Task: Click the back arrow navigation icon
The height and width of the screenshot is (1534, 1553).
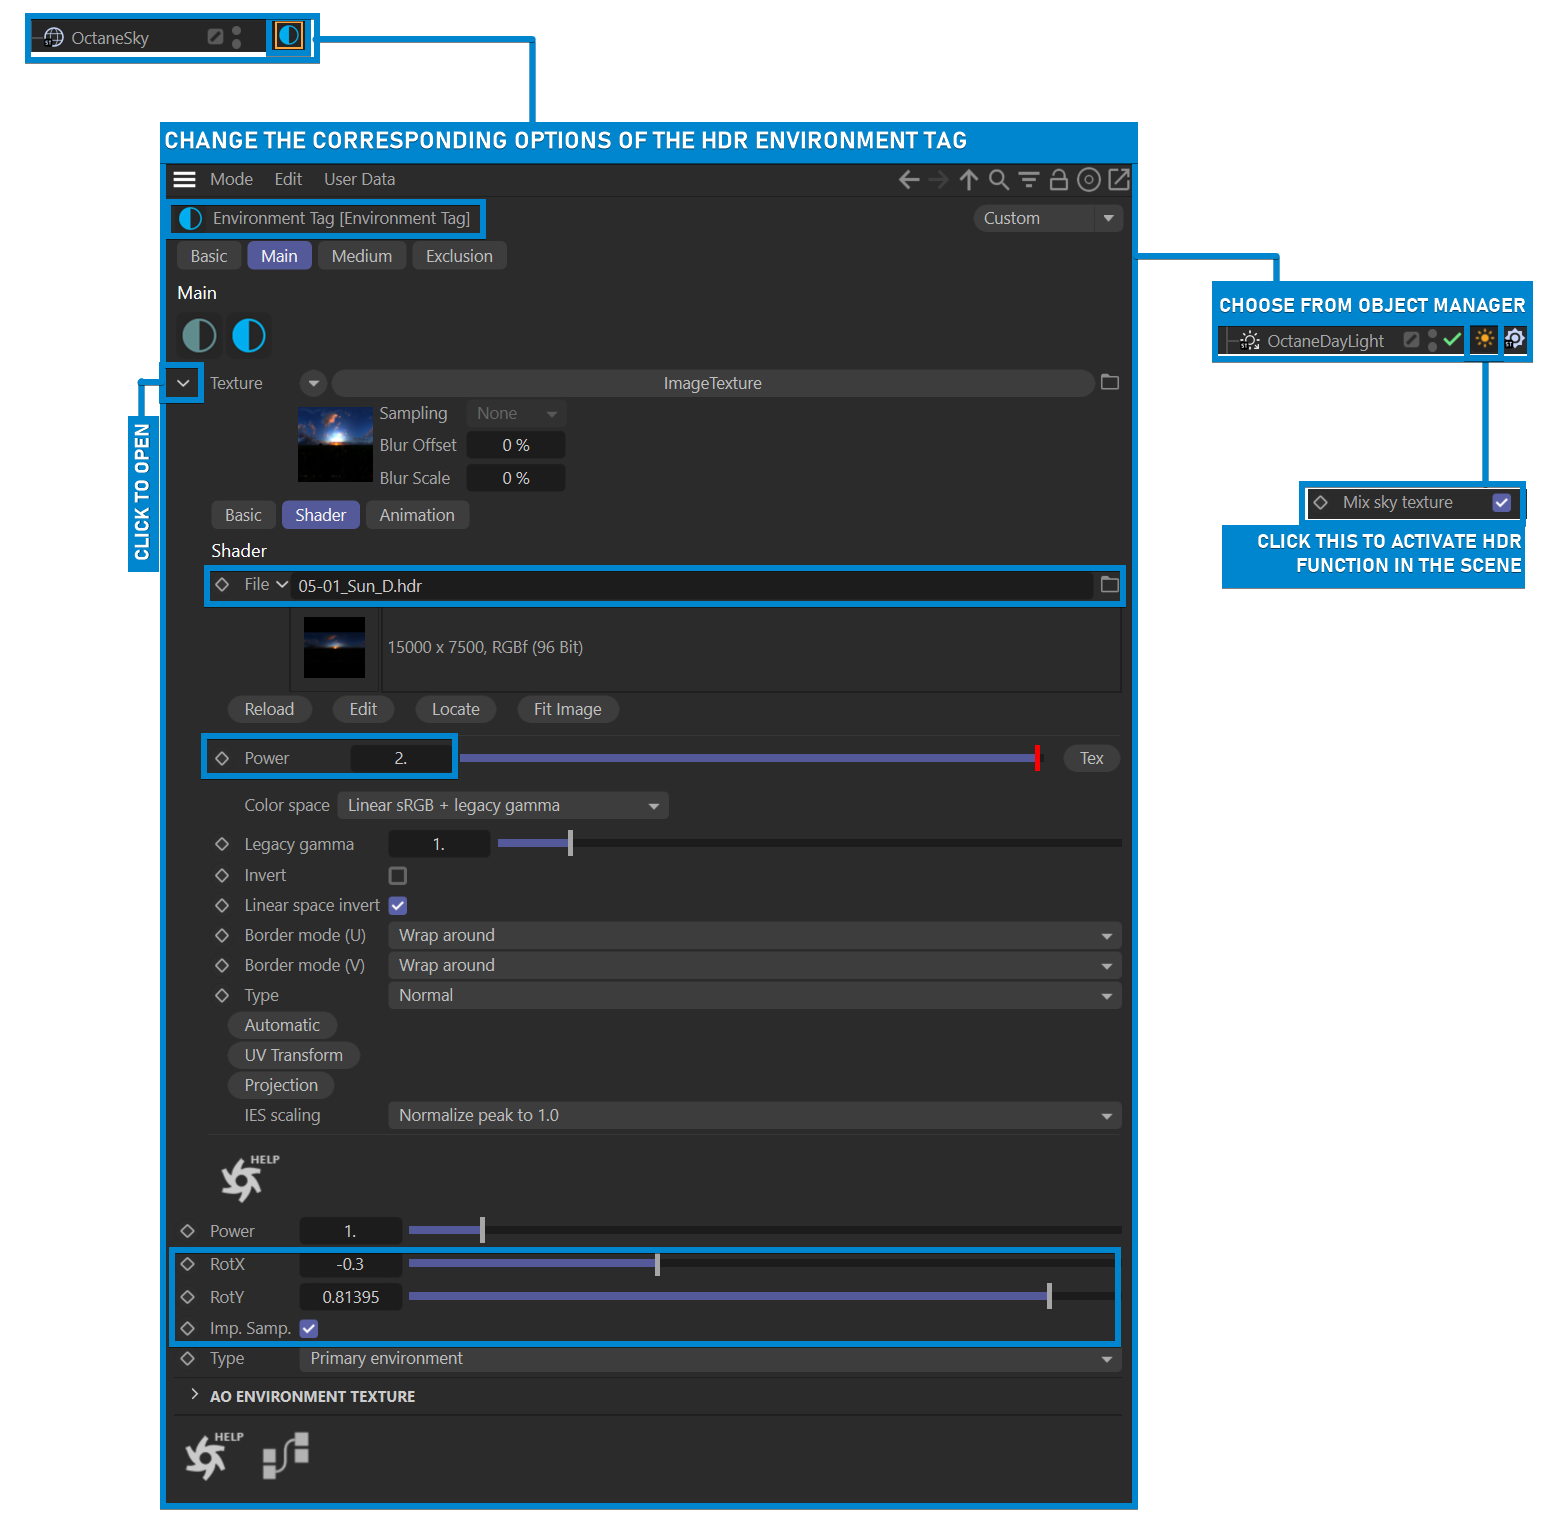Action: tap(908, 180)
